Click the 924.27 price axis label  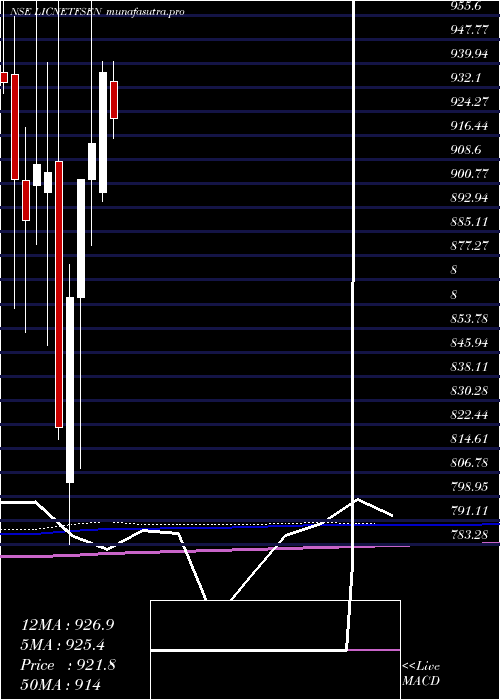pos(470,102)
